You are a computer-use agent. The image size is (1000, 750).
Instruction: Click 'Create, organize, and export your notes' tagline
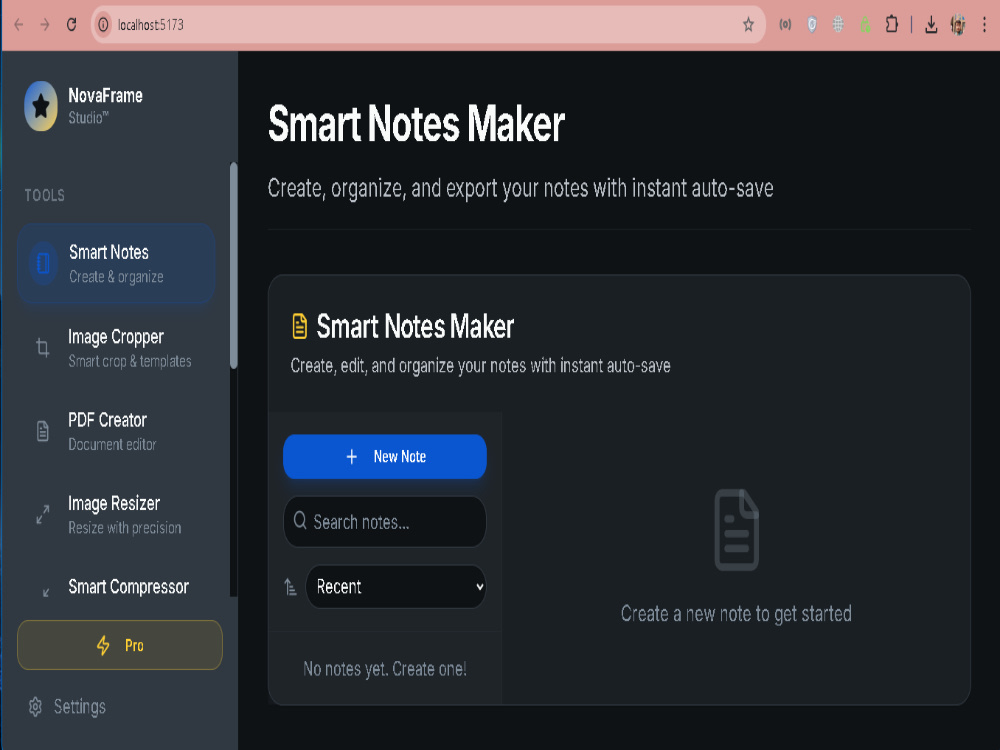pyautogui.click(x=520, y=189)
